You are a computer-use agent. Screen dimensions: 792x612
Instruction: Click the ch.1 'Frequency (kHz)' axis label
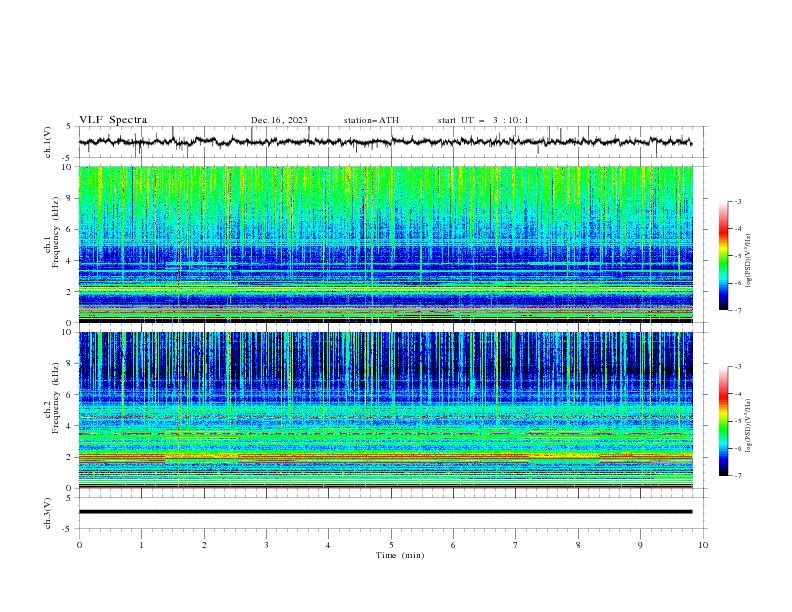tap(56, 233)
